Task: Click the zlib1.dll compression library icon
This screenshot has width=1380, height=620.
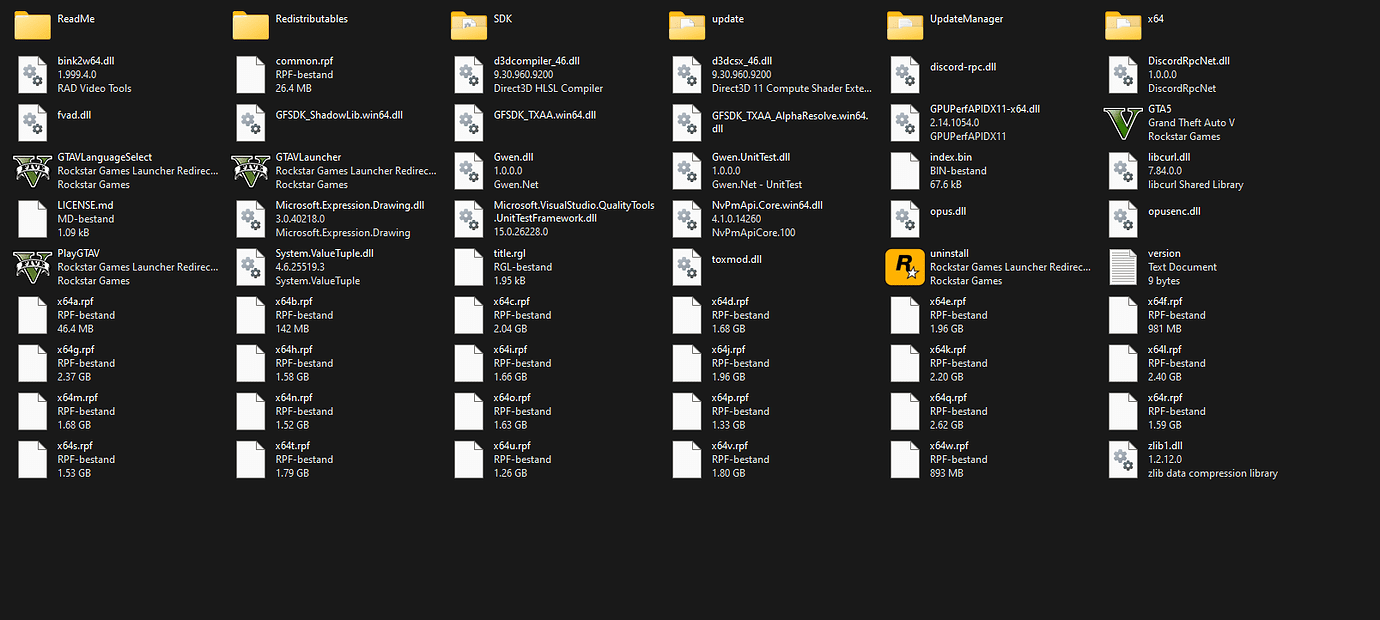Action: coord(1122,459)
